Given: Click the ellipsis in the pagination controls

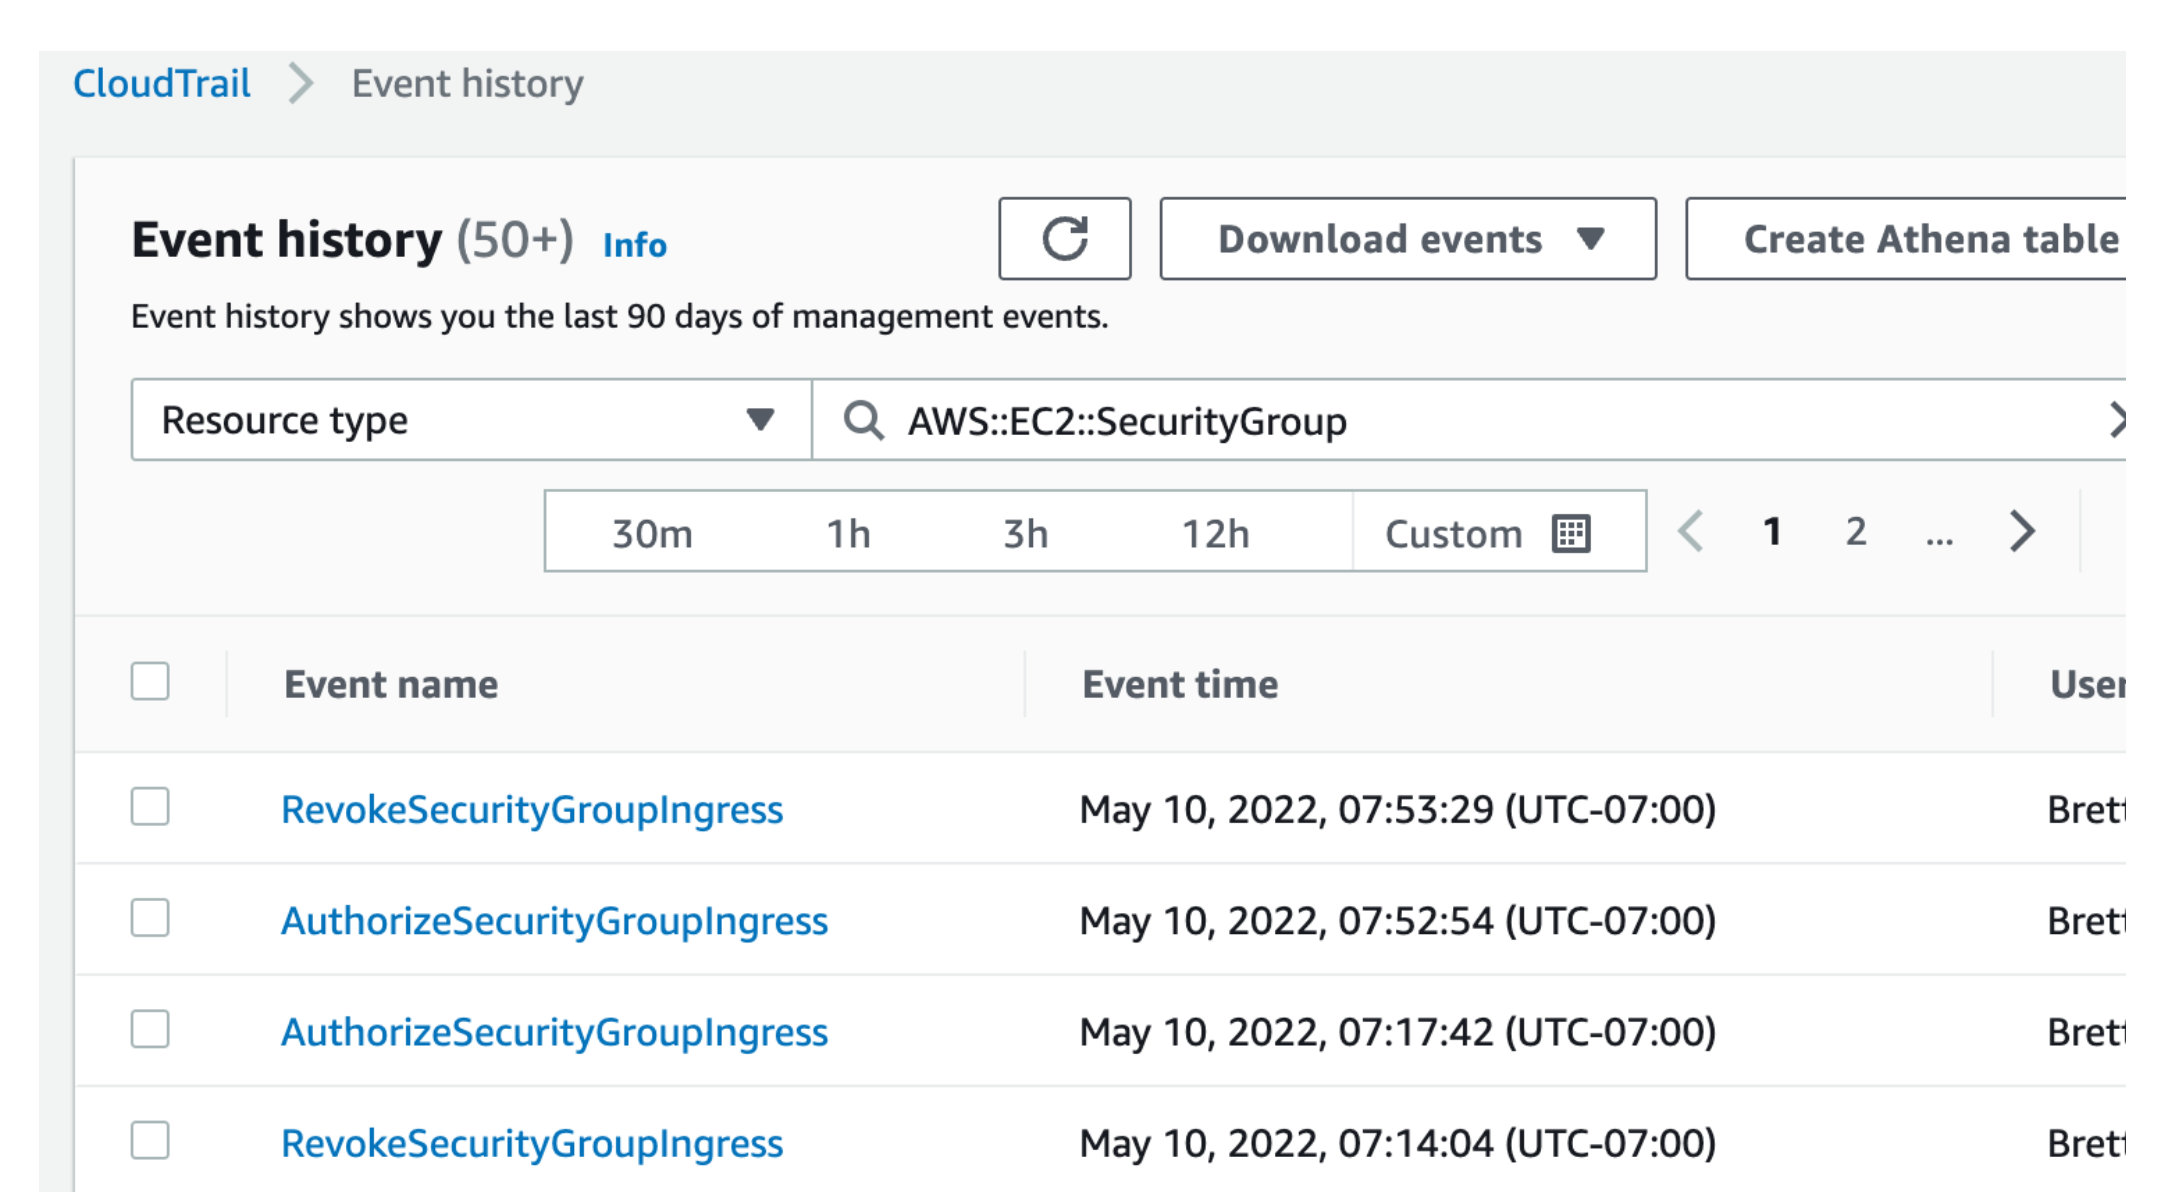Looking at the screenshot, I should point(1938,533).
